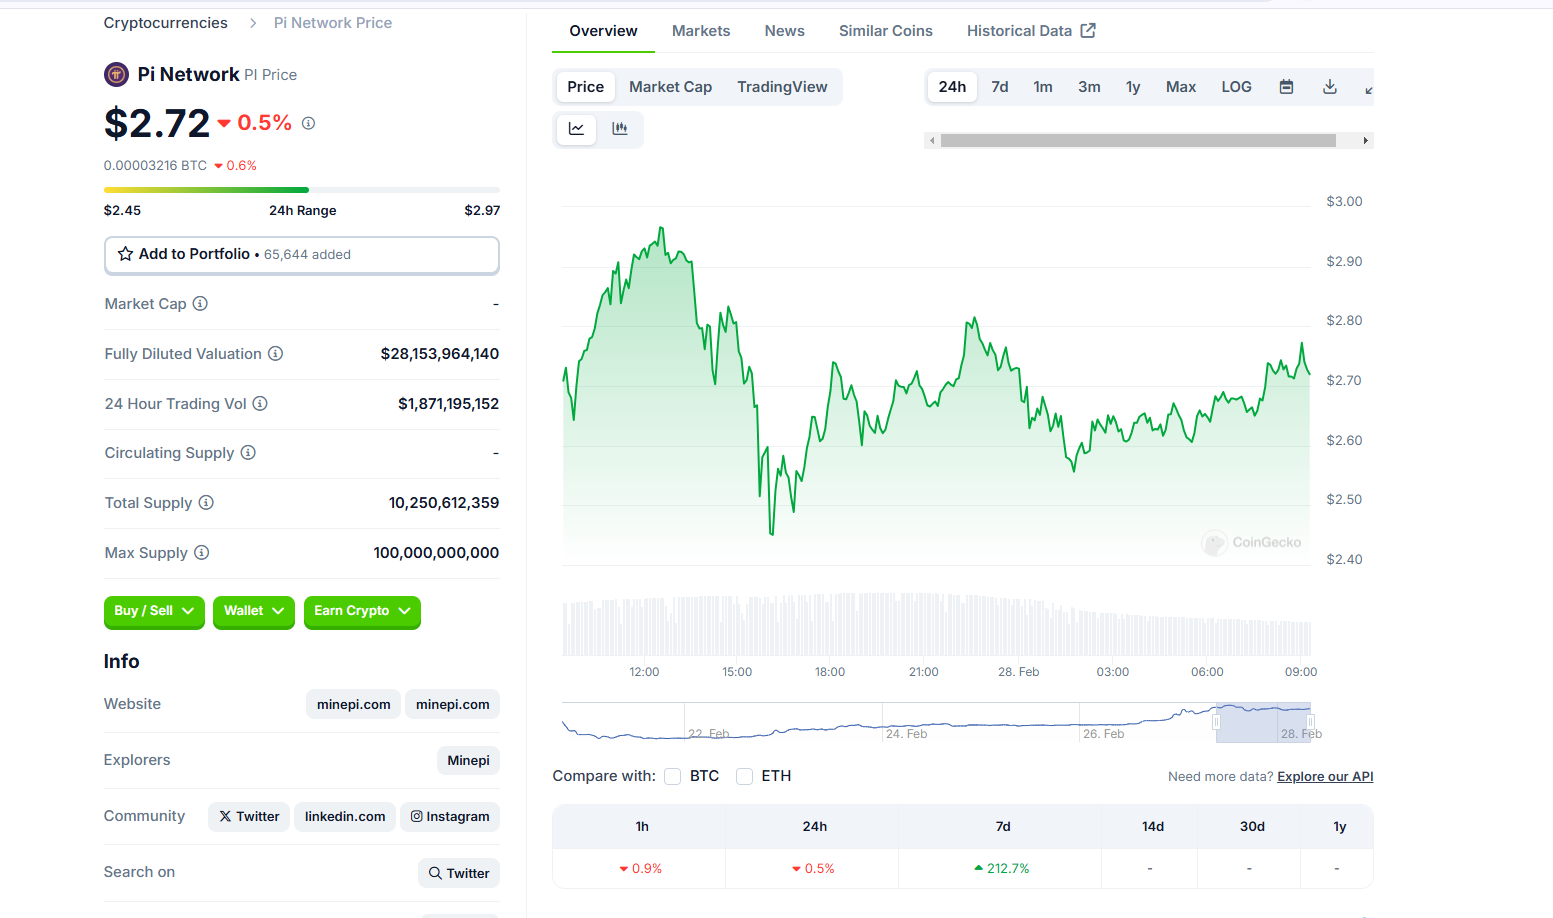
Task: Click the Pi Network coin logo
Action: pyautogui.click(x=117, y=74)
